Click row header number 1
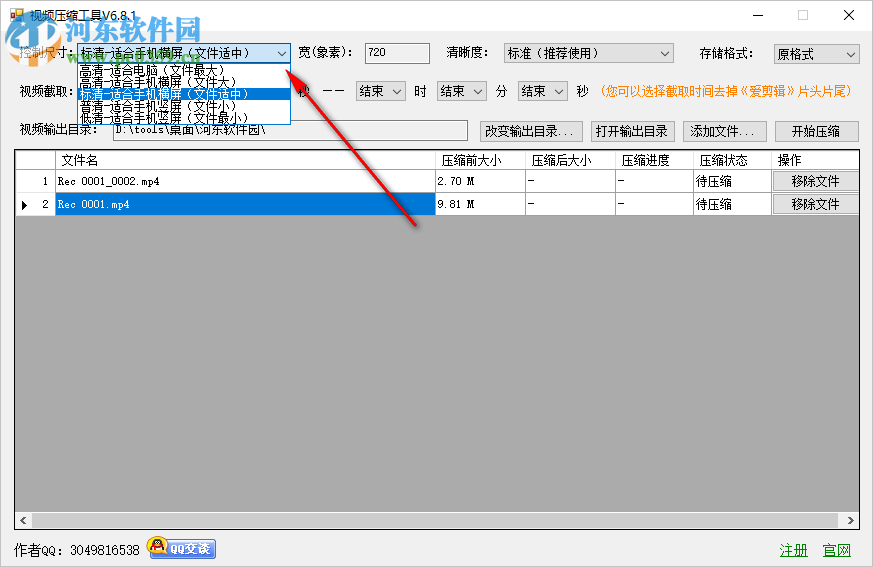The width and height of the screenshot is (873, 567). coord(35,181)
